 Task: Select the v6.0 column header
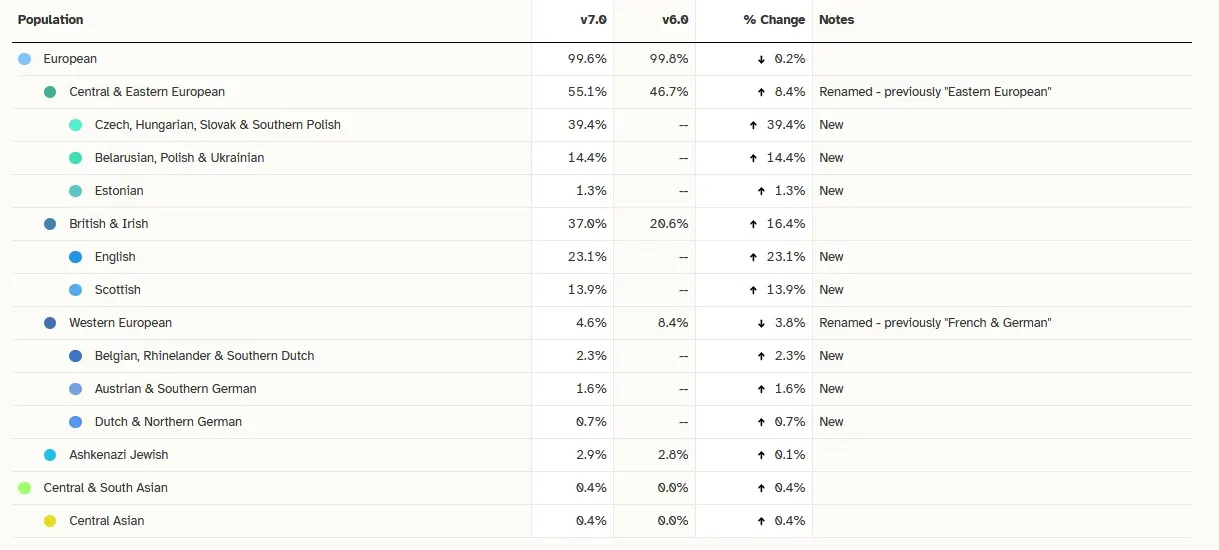675,20
